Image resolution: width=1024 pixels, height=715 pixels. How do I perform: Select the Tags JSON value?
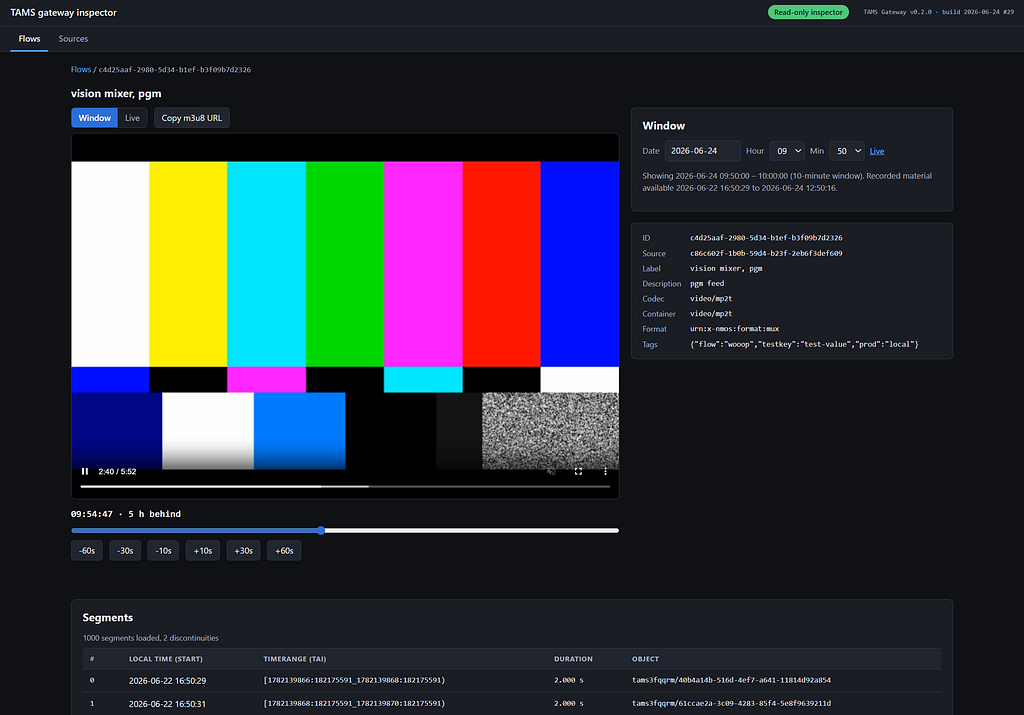(x=804, y=344)
